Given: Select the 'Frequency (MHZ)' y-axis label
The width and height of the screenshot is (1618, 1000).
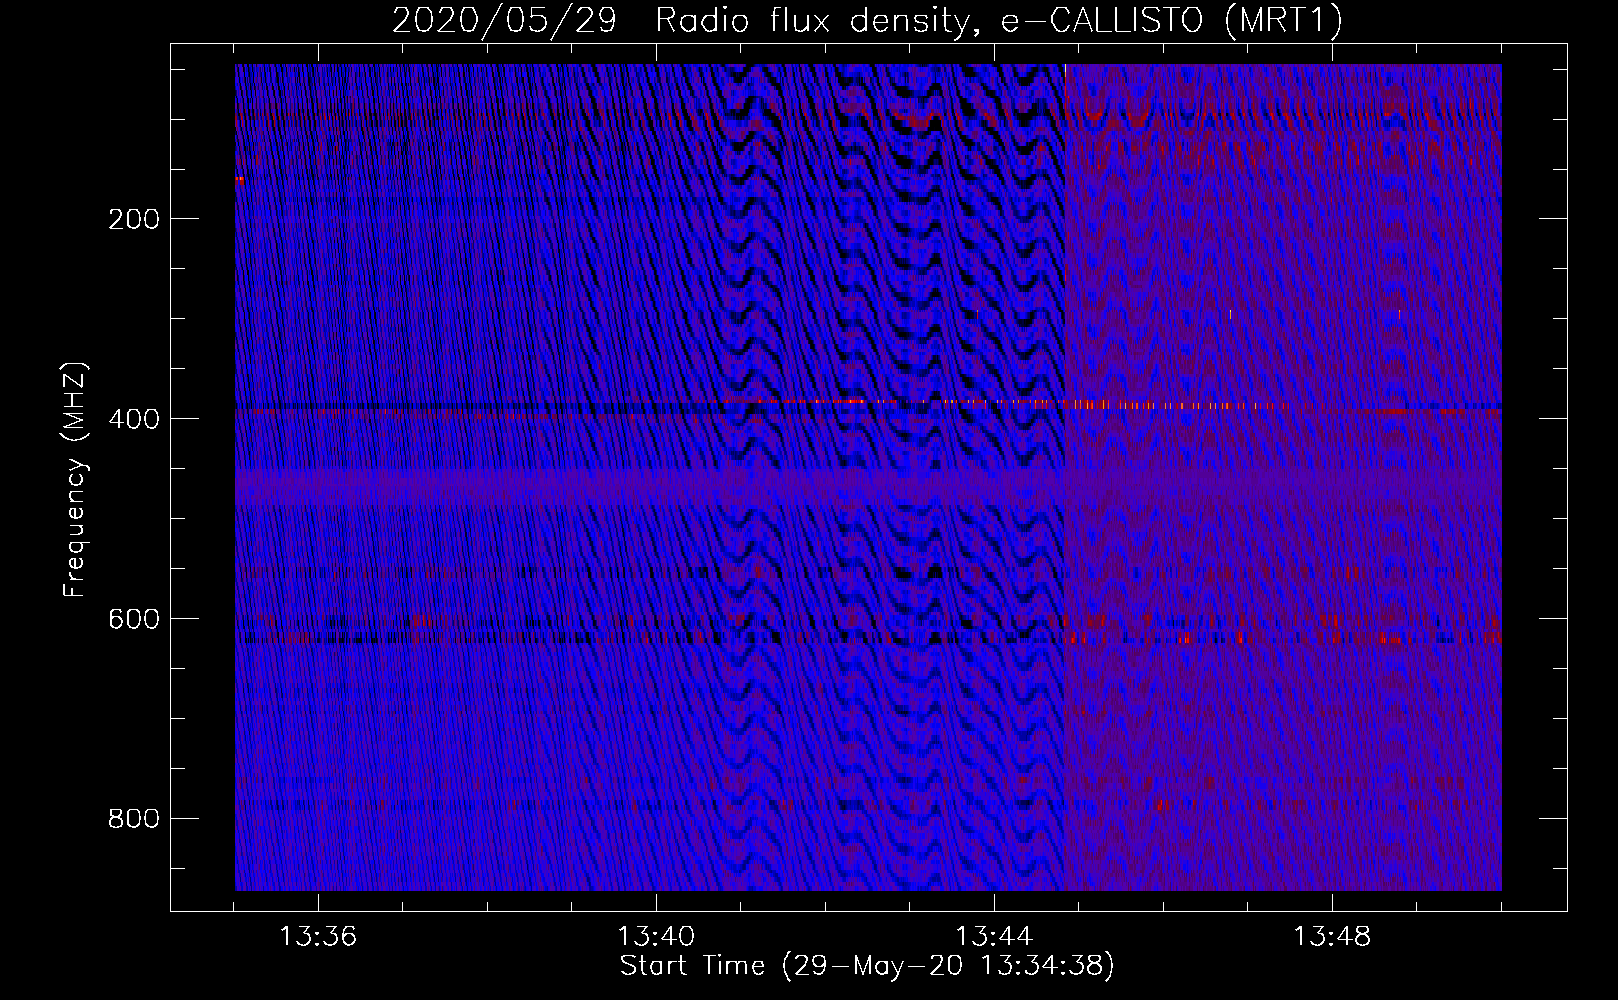Looking at the screenshot, I should point(75,479).
